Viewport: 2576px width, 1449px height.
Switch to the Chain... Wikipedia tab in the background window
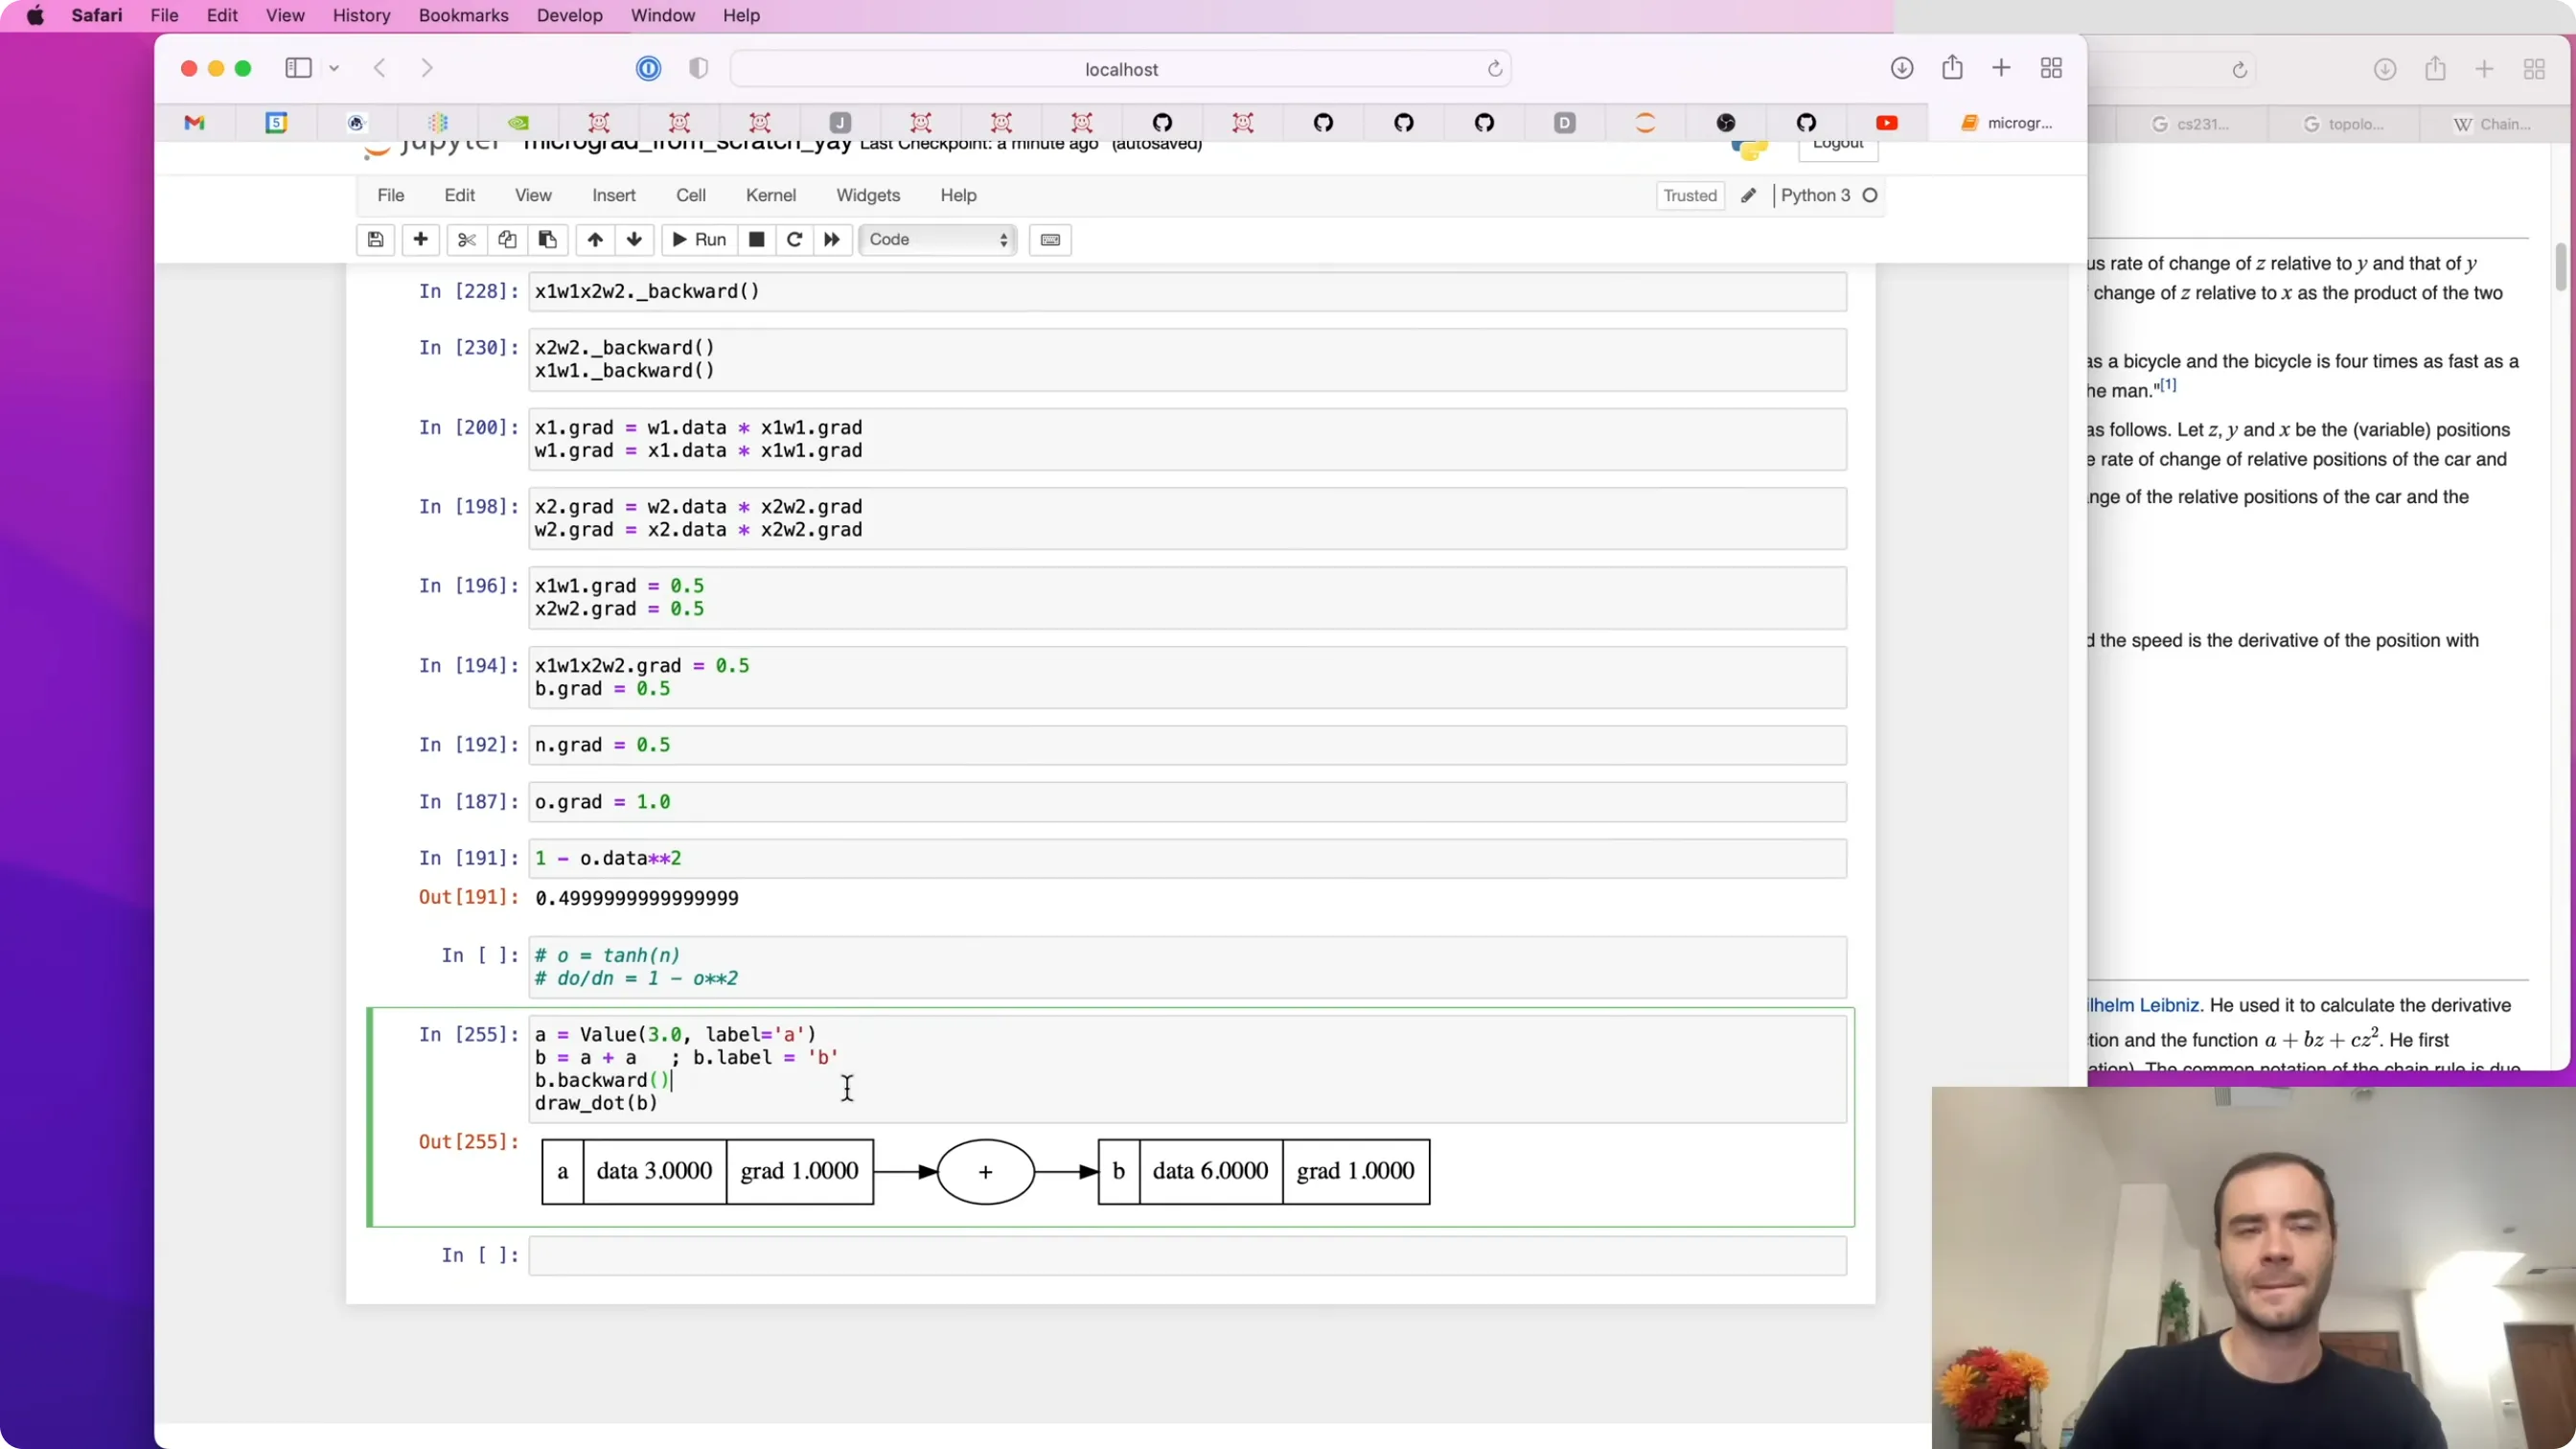pos(2494,124)
